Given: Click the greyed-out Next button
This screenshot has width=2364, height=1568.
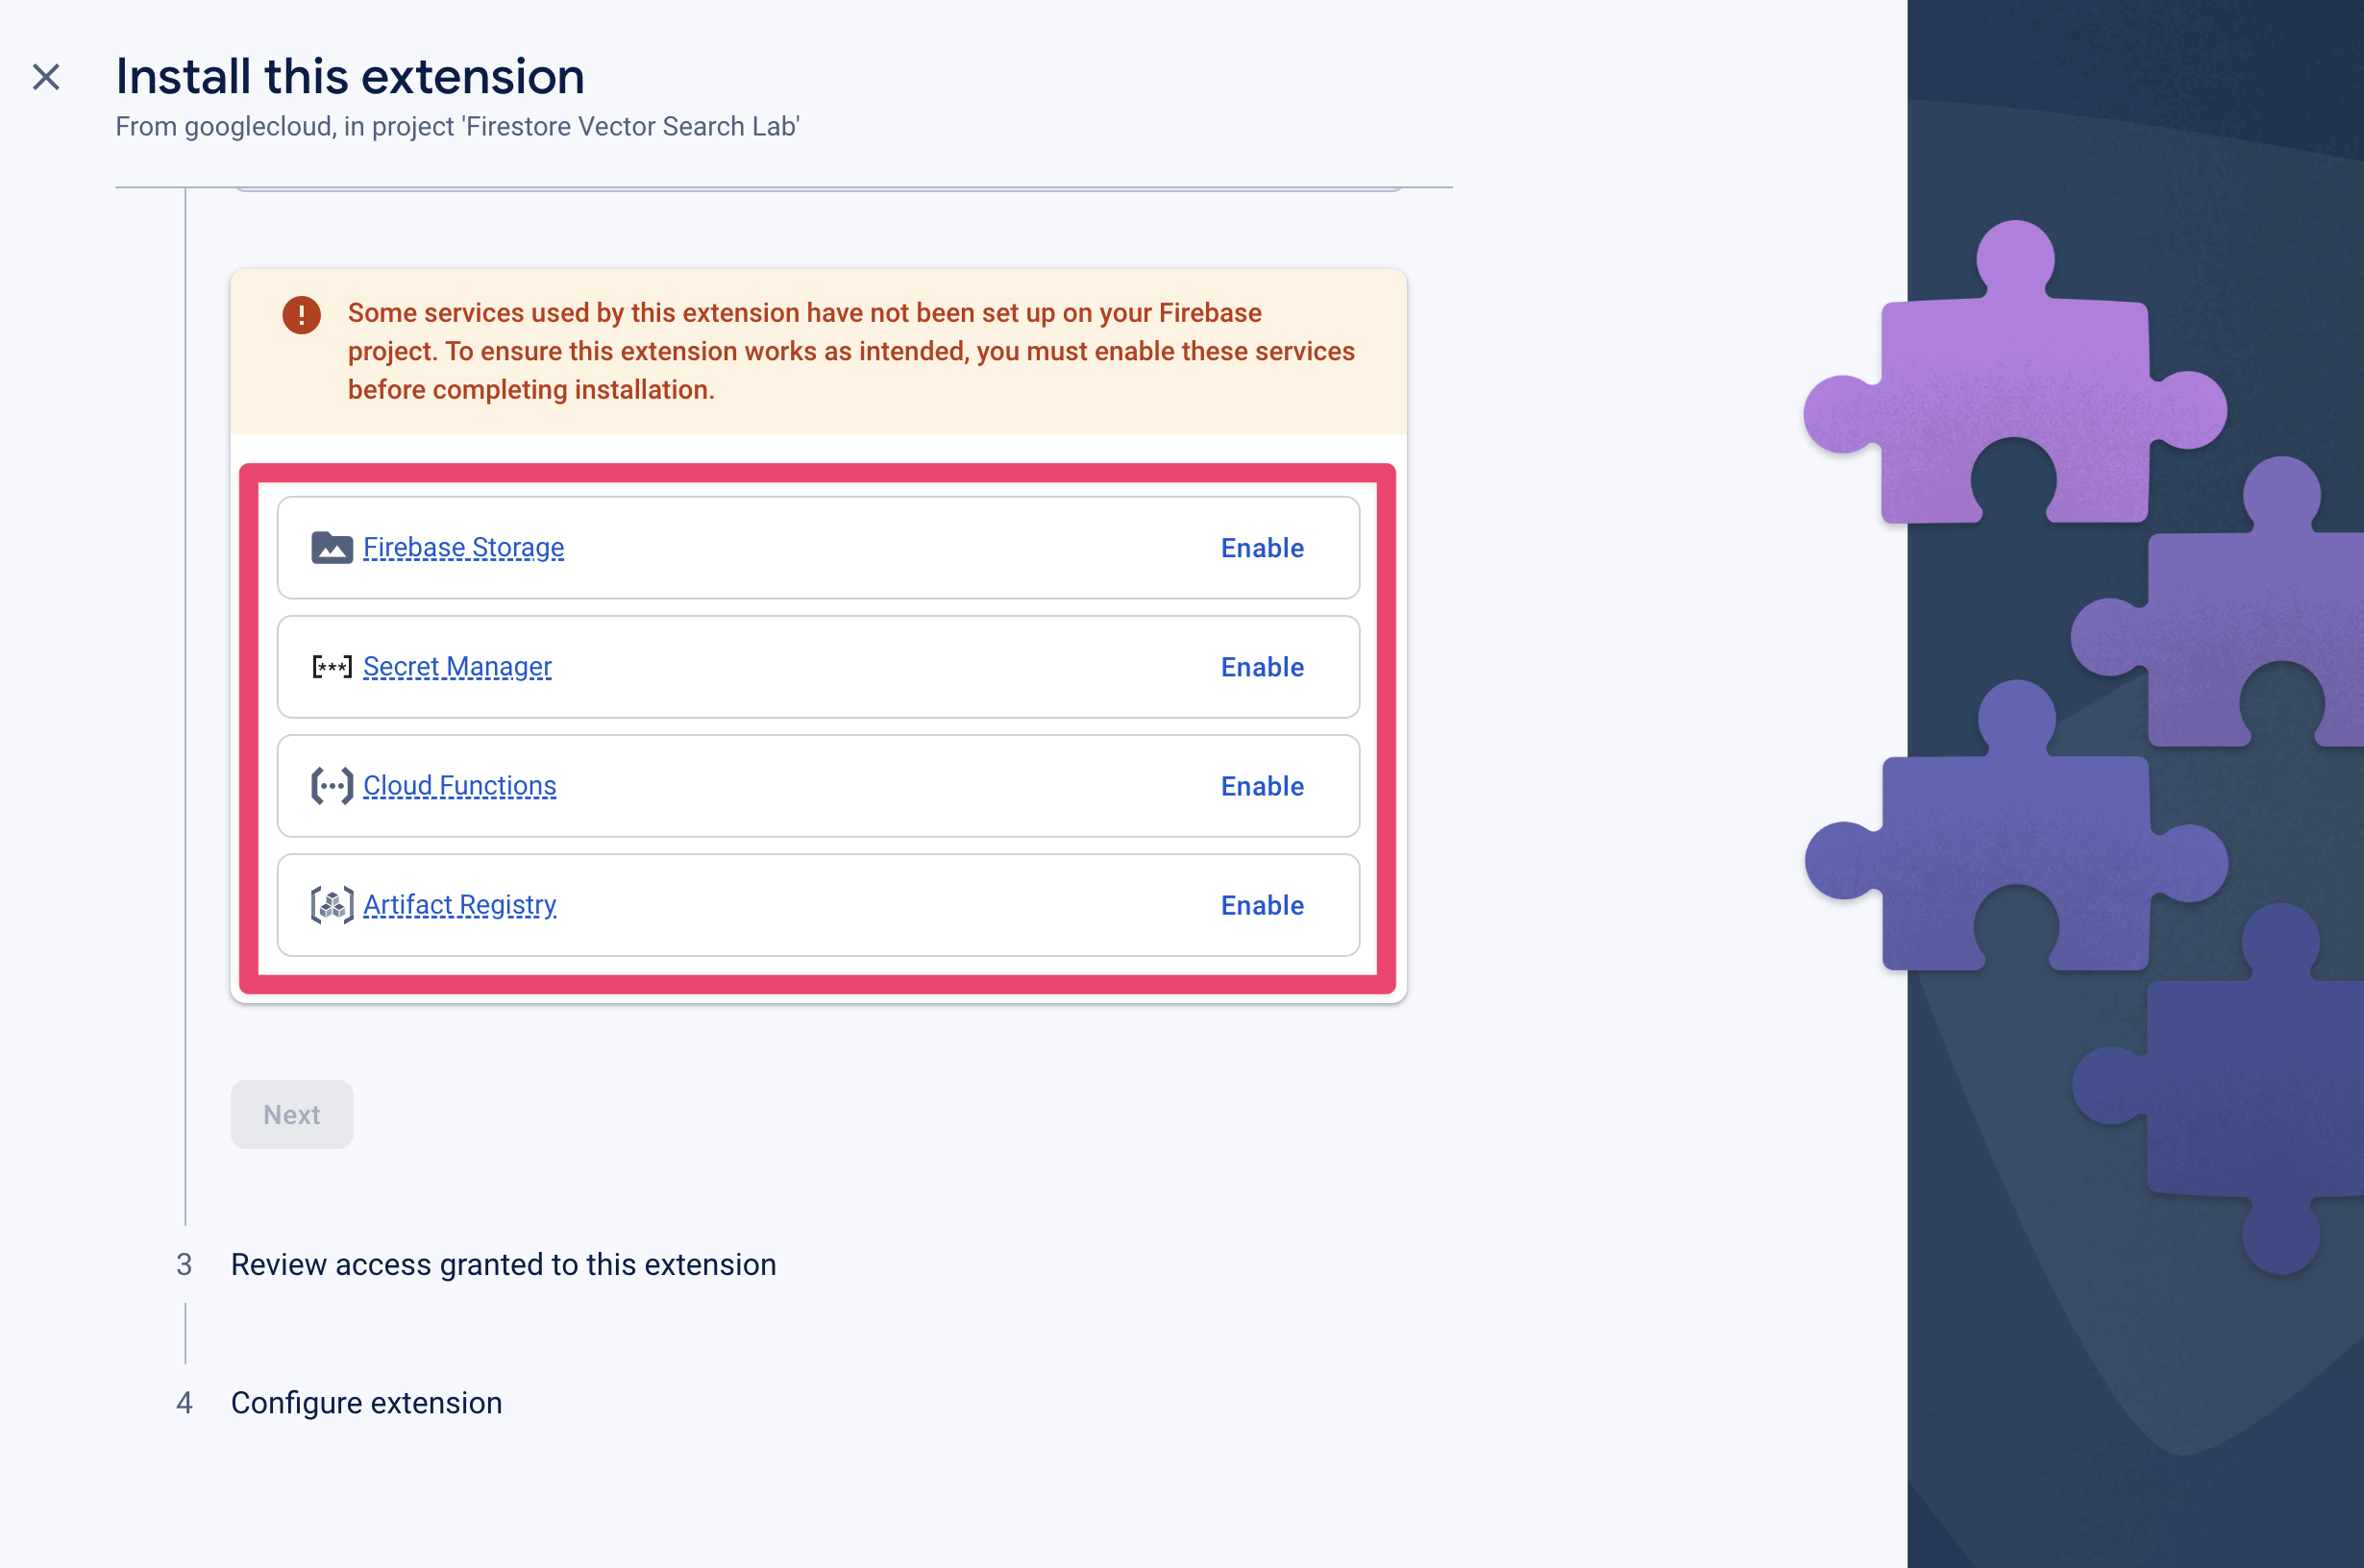Looking at the screenshot, I should [x=290, y=1115].
